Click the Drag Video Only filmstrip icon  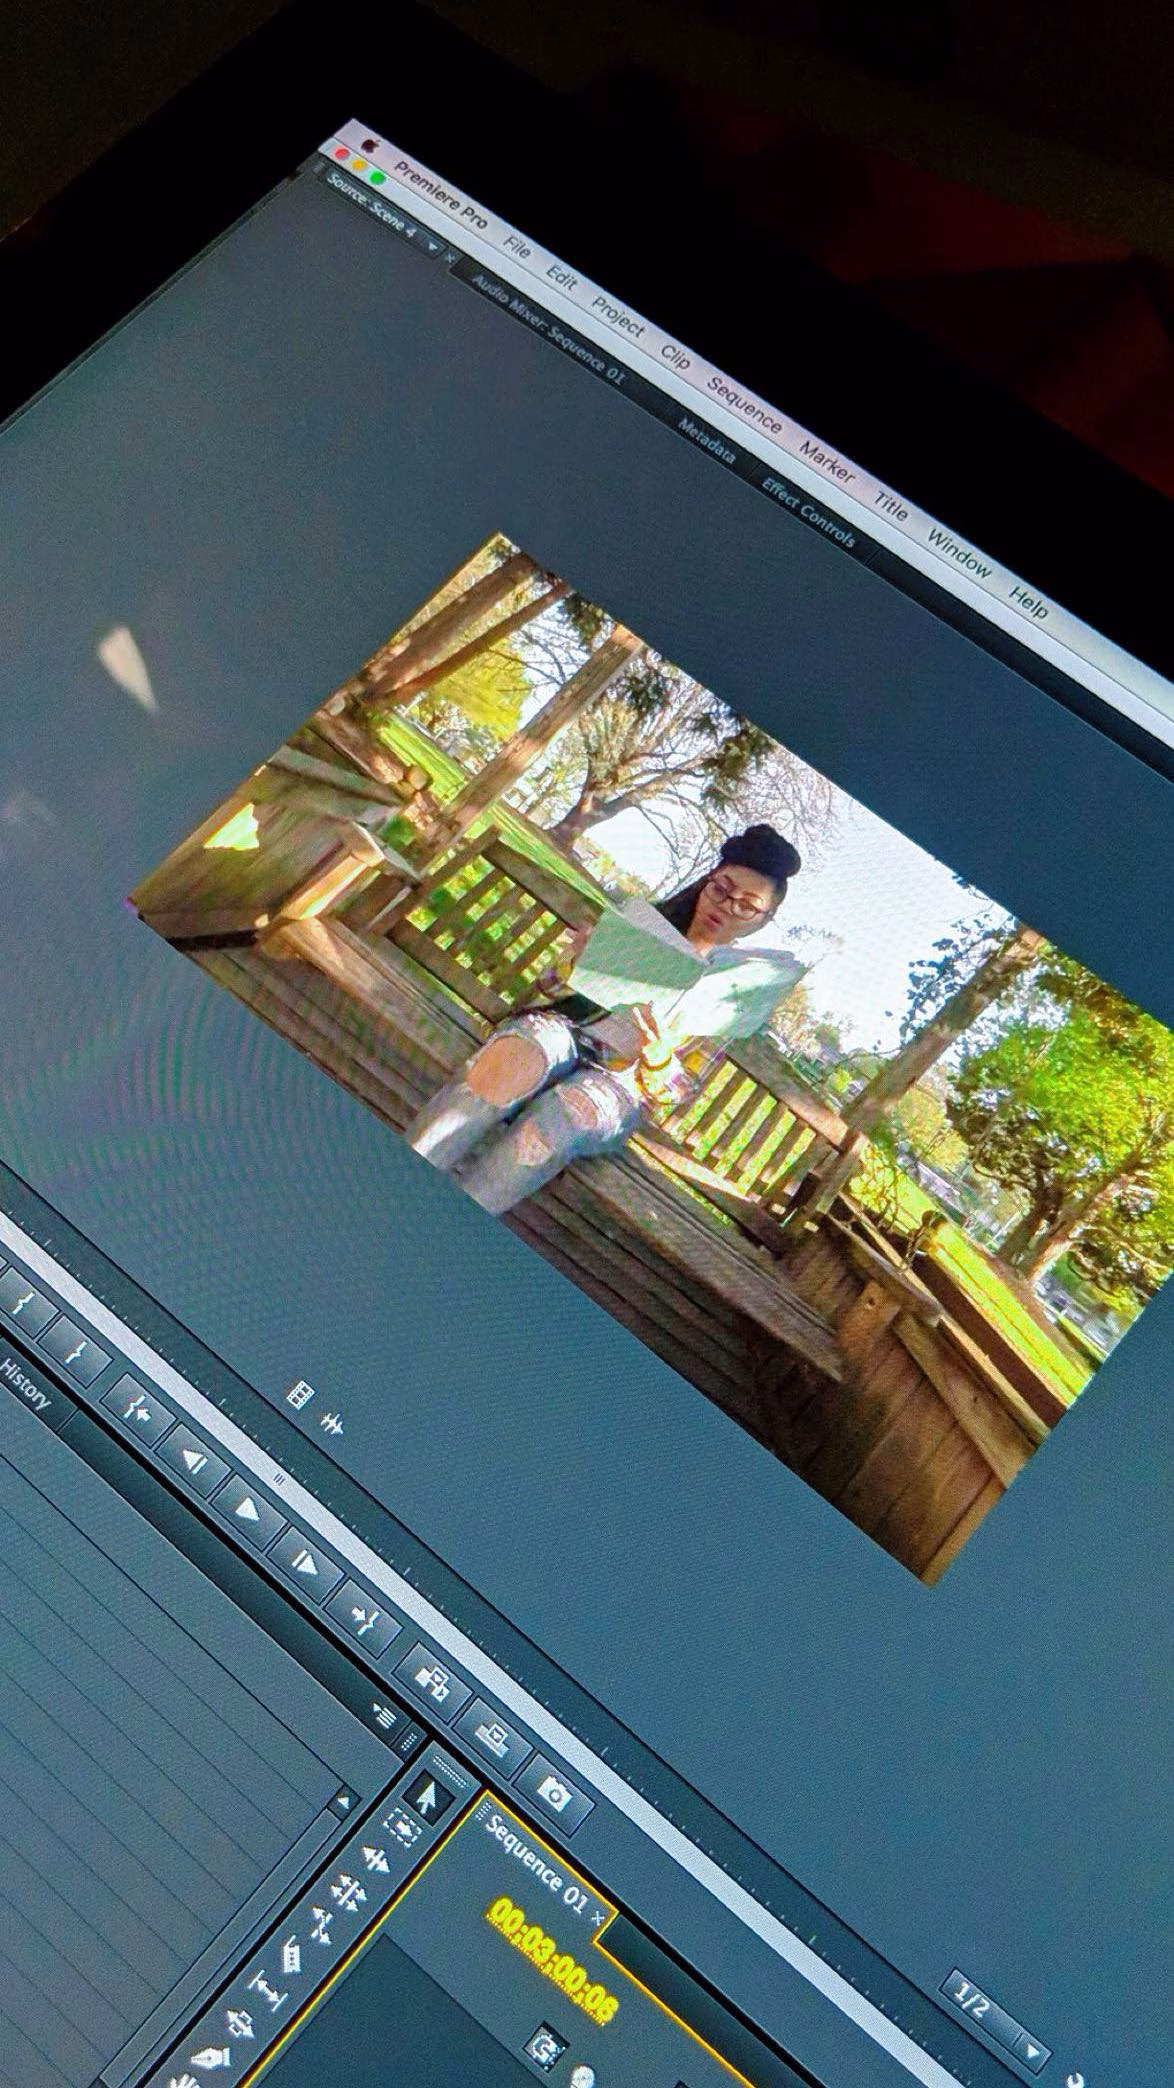click(x=300, y=1393)
